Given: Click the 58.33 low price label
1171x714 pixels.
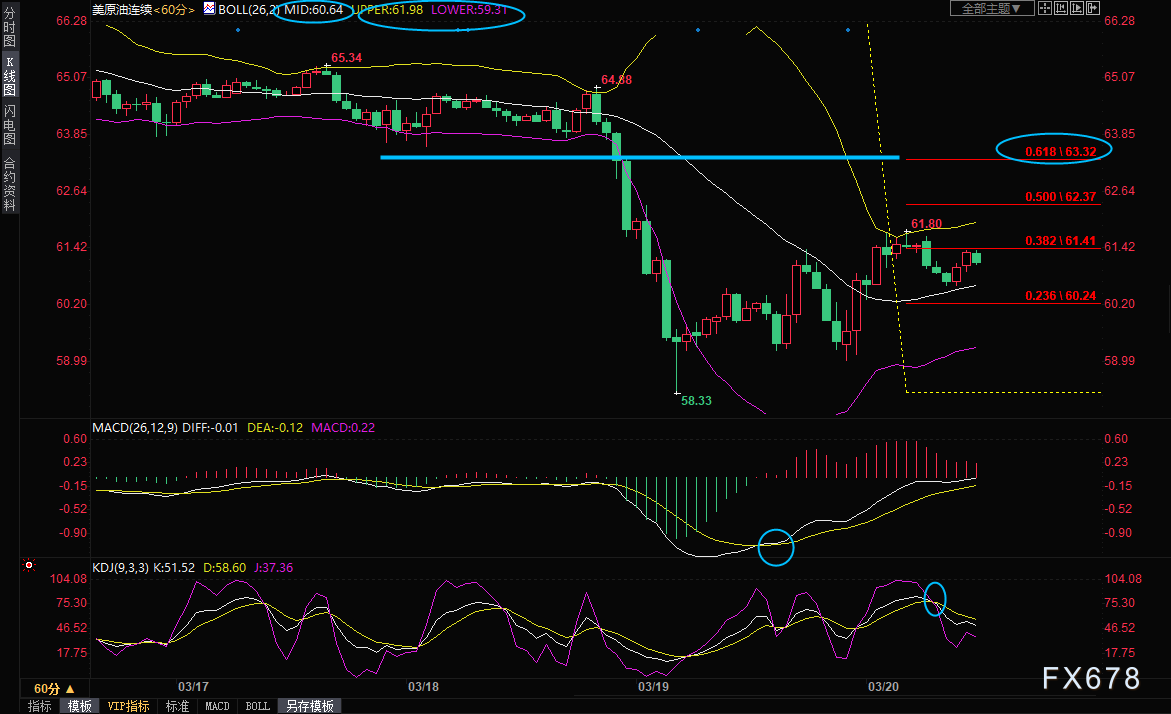Looking at the screenshot, I should coord(696,401).
